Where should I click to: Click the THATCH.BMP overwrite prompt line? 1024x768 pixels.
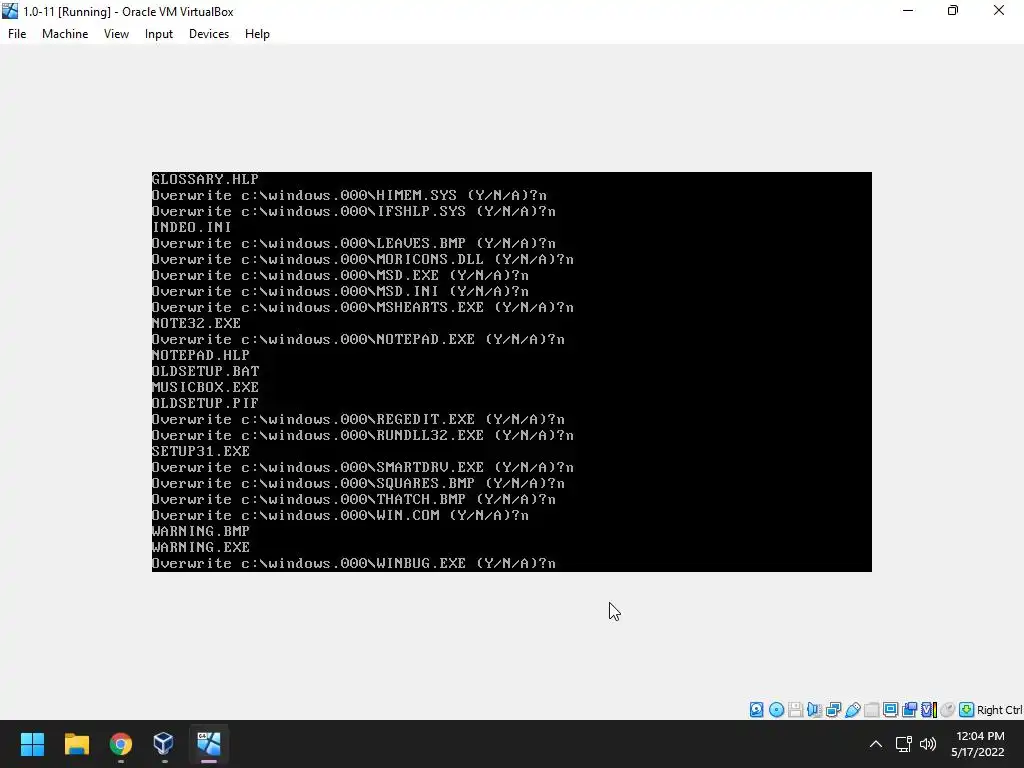(354, 499)
